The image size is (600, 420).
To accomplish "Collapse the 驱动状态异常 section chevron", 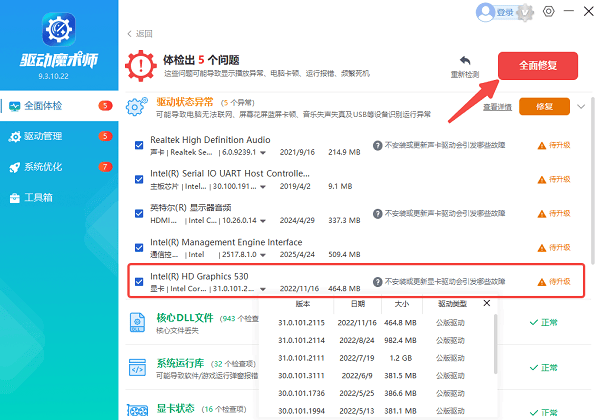I will 581,107.
